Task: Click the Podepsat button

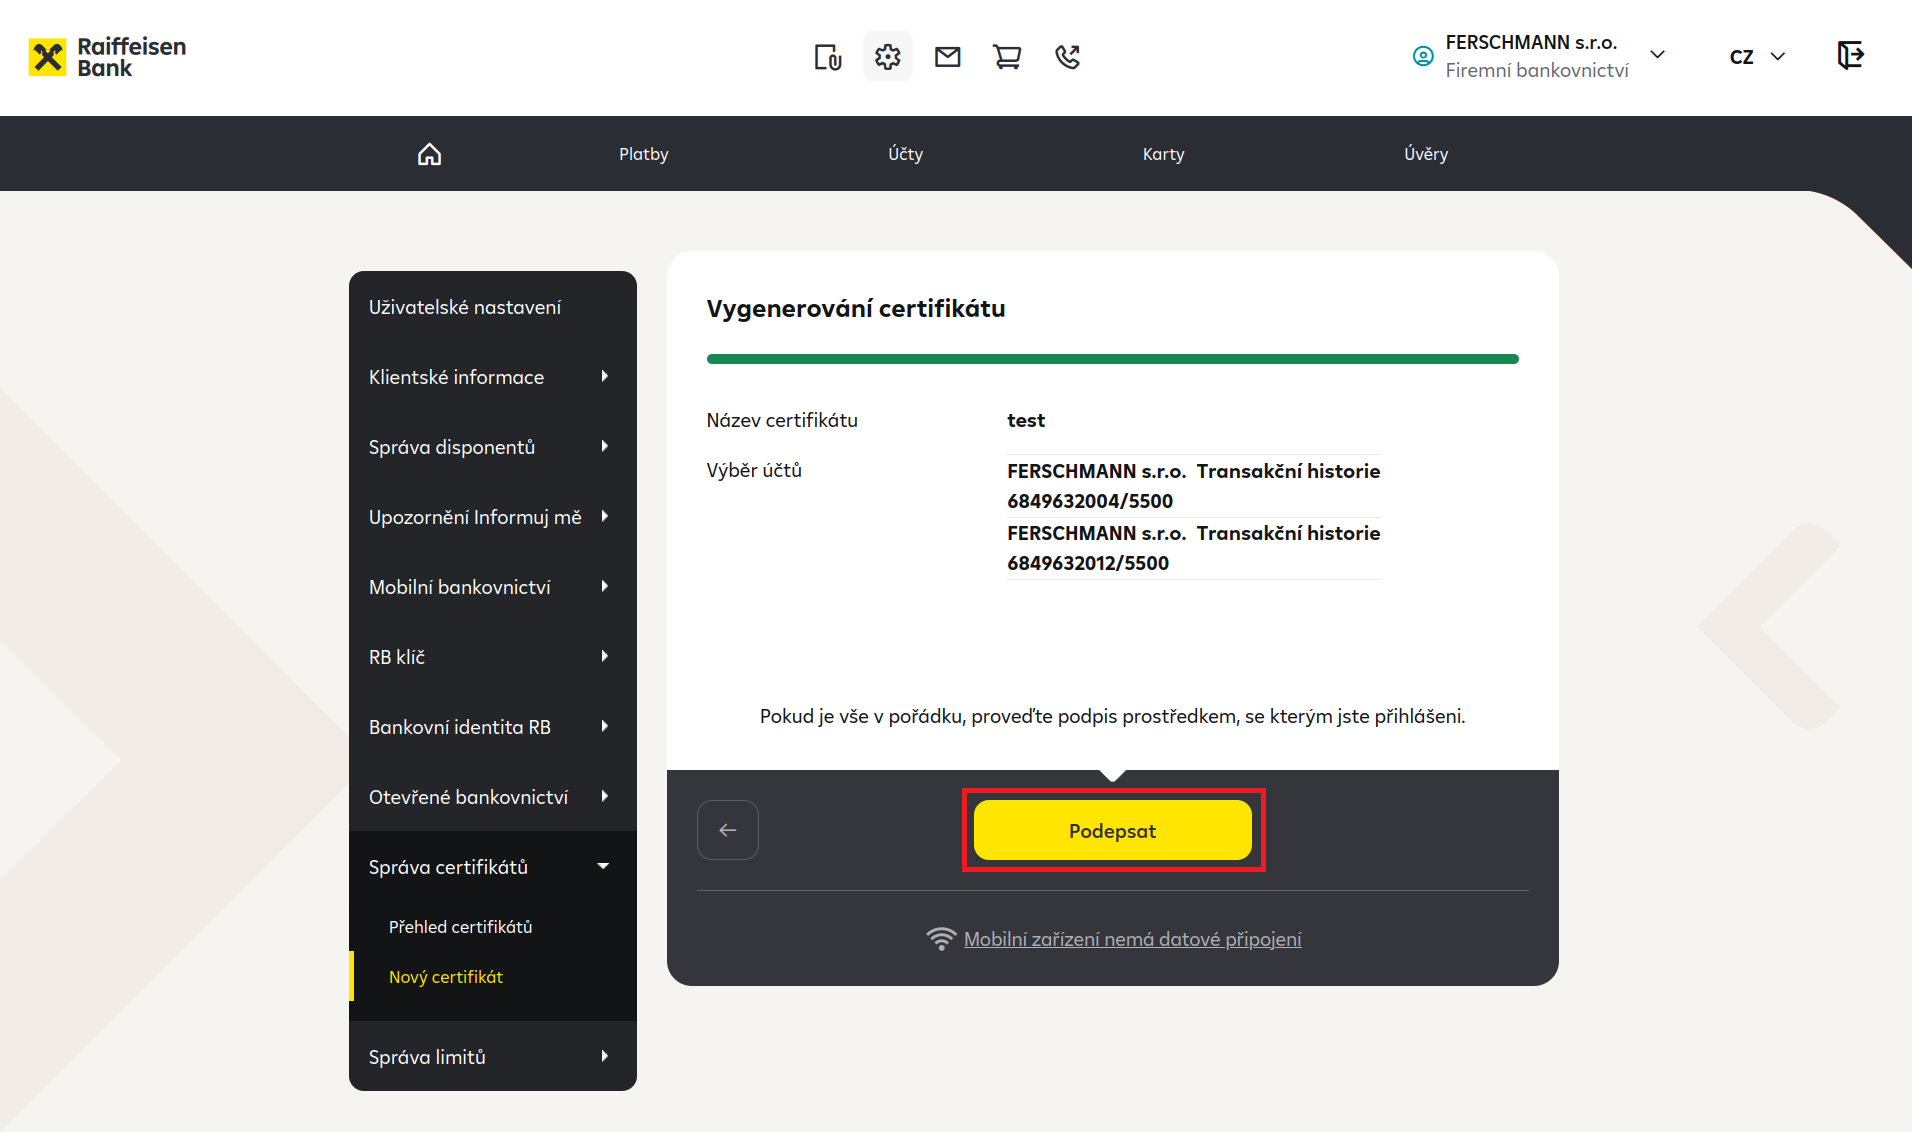Action: click(x=1113, y=830)
